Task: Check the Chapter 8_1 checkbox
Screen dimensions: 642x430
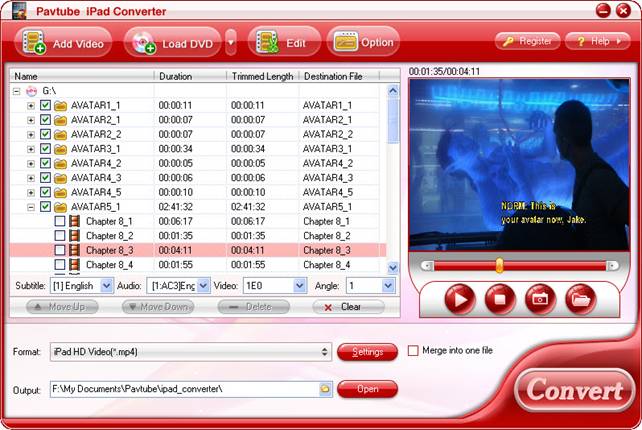Action: click(60, 221)
